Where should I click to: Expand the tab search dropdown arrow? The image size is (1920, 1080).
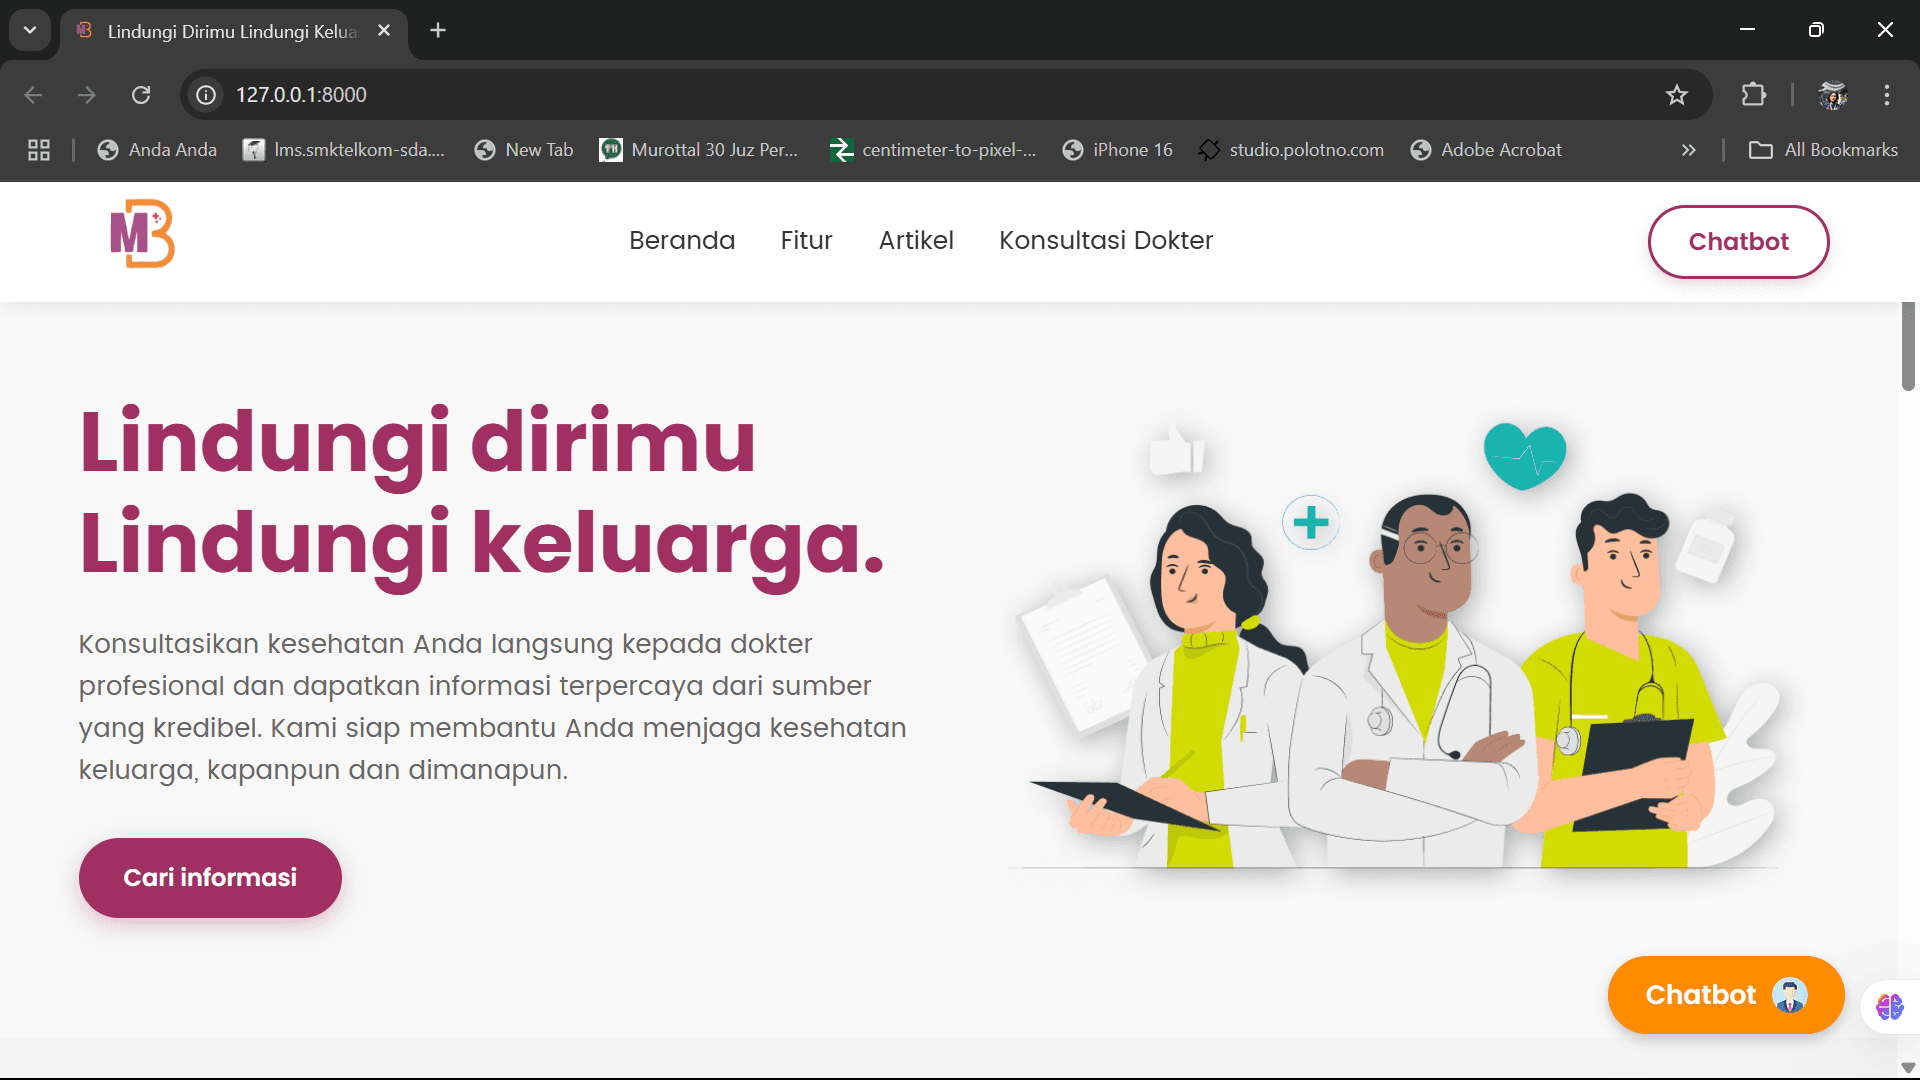(x=30, y=30)
